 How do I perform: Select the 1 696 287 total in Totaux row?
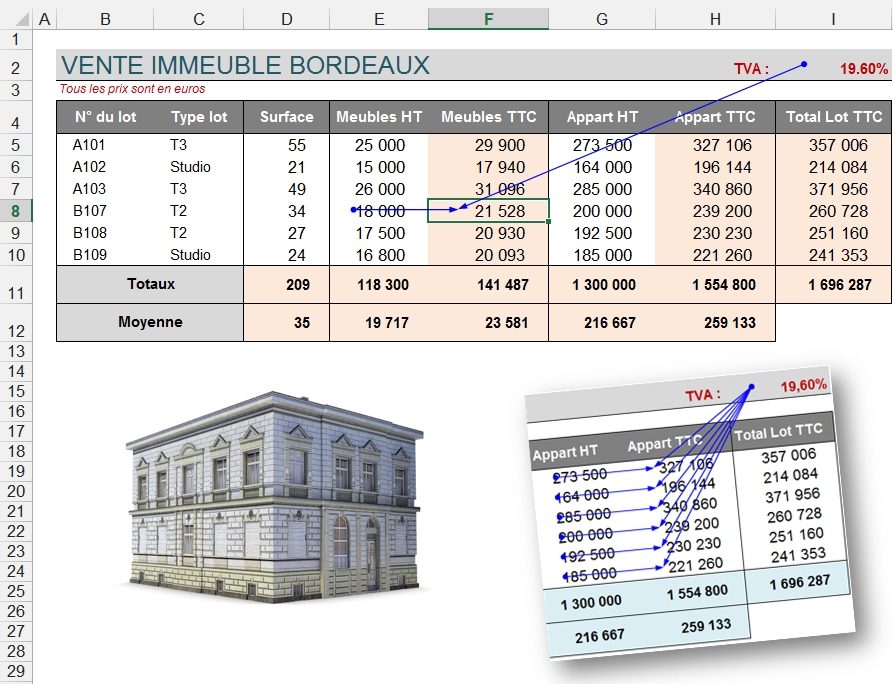(833, 285)
